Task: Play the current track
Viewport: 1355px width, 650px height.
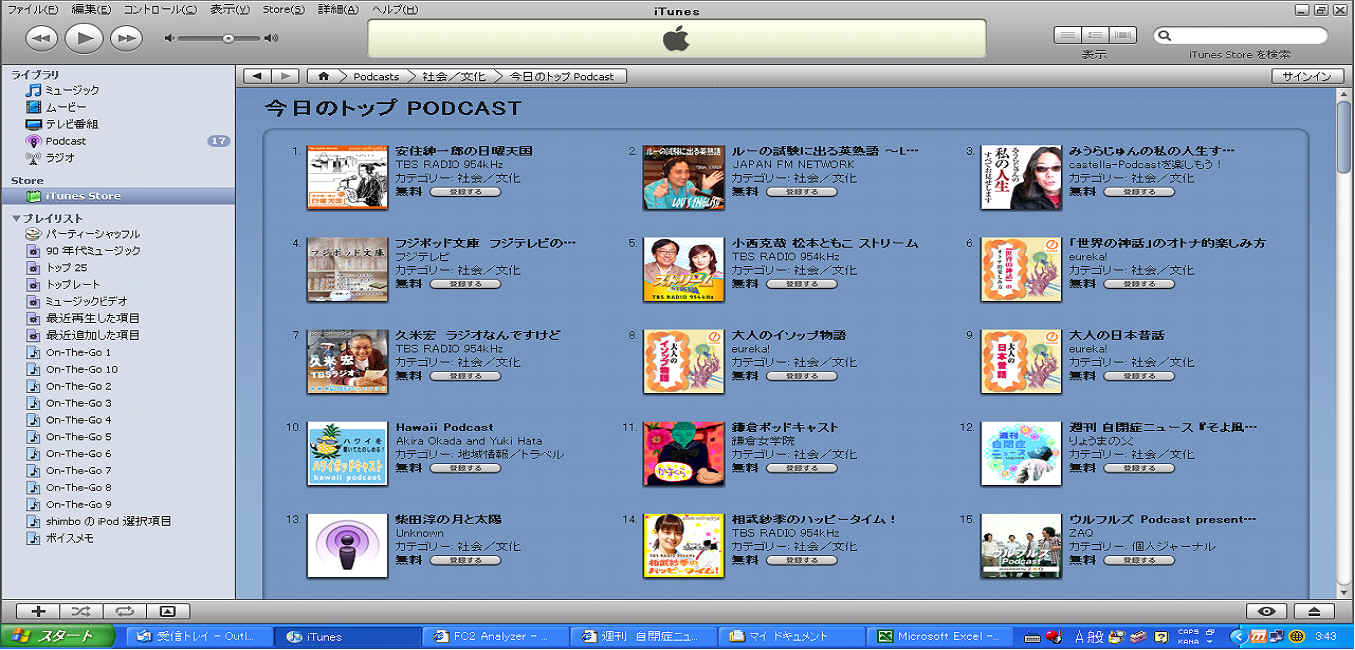Action: pyautogui.click(x=84, y=38)
